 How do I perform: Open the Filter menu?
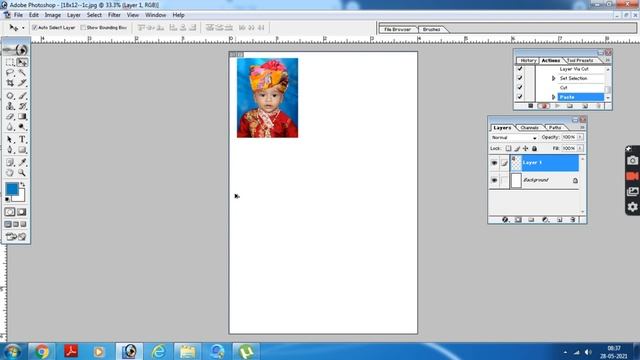coord(114,15)
